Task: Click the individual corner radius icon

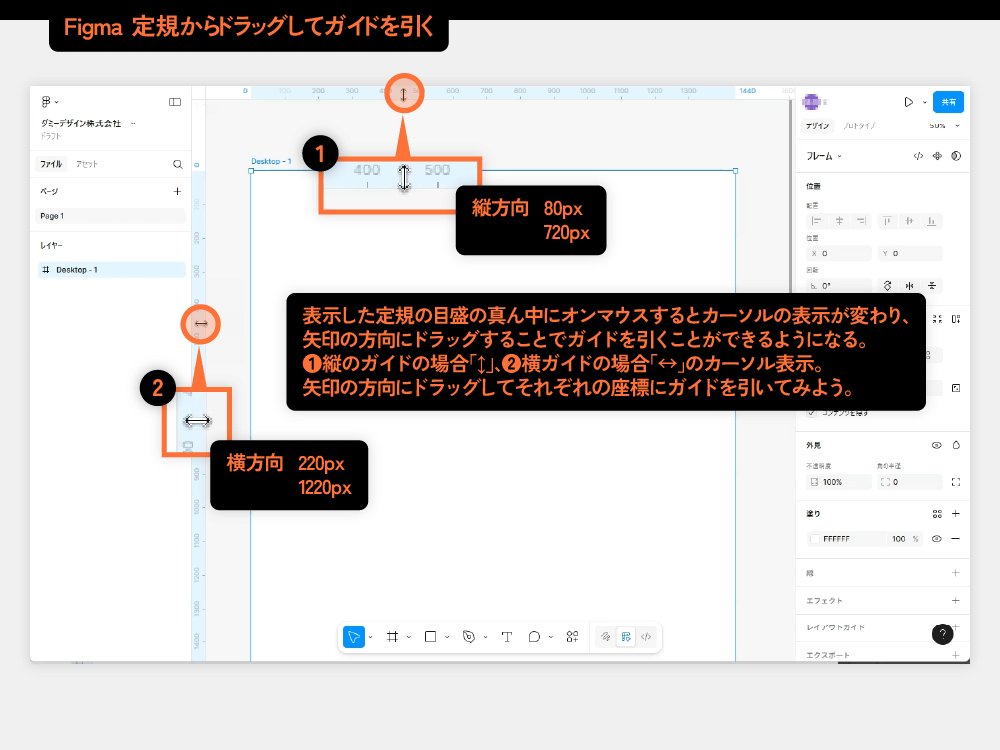Action: 956,482
